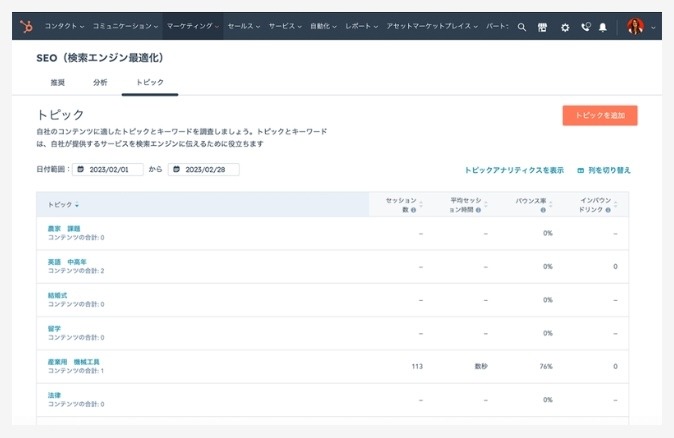
Task: Click the HubSpot sprocket logo
Action: (26, 27)
